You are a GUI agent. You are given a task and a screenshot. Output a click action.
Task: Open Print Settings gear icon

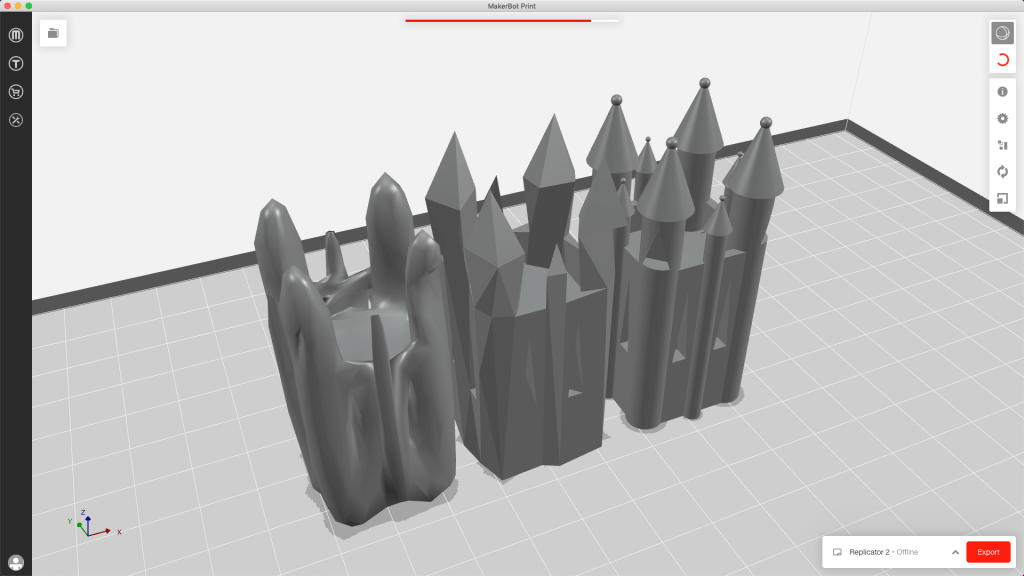(1003, 118)
